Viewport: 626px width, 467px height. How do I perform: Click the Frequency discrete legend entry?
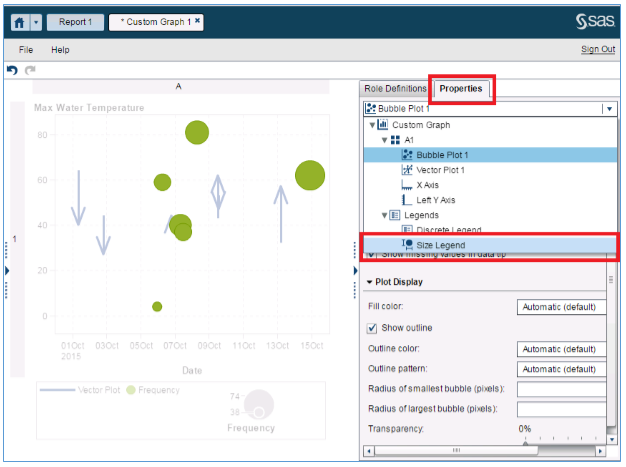click(x=153, y=390)
